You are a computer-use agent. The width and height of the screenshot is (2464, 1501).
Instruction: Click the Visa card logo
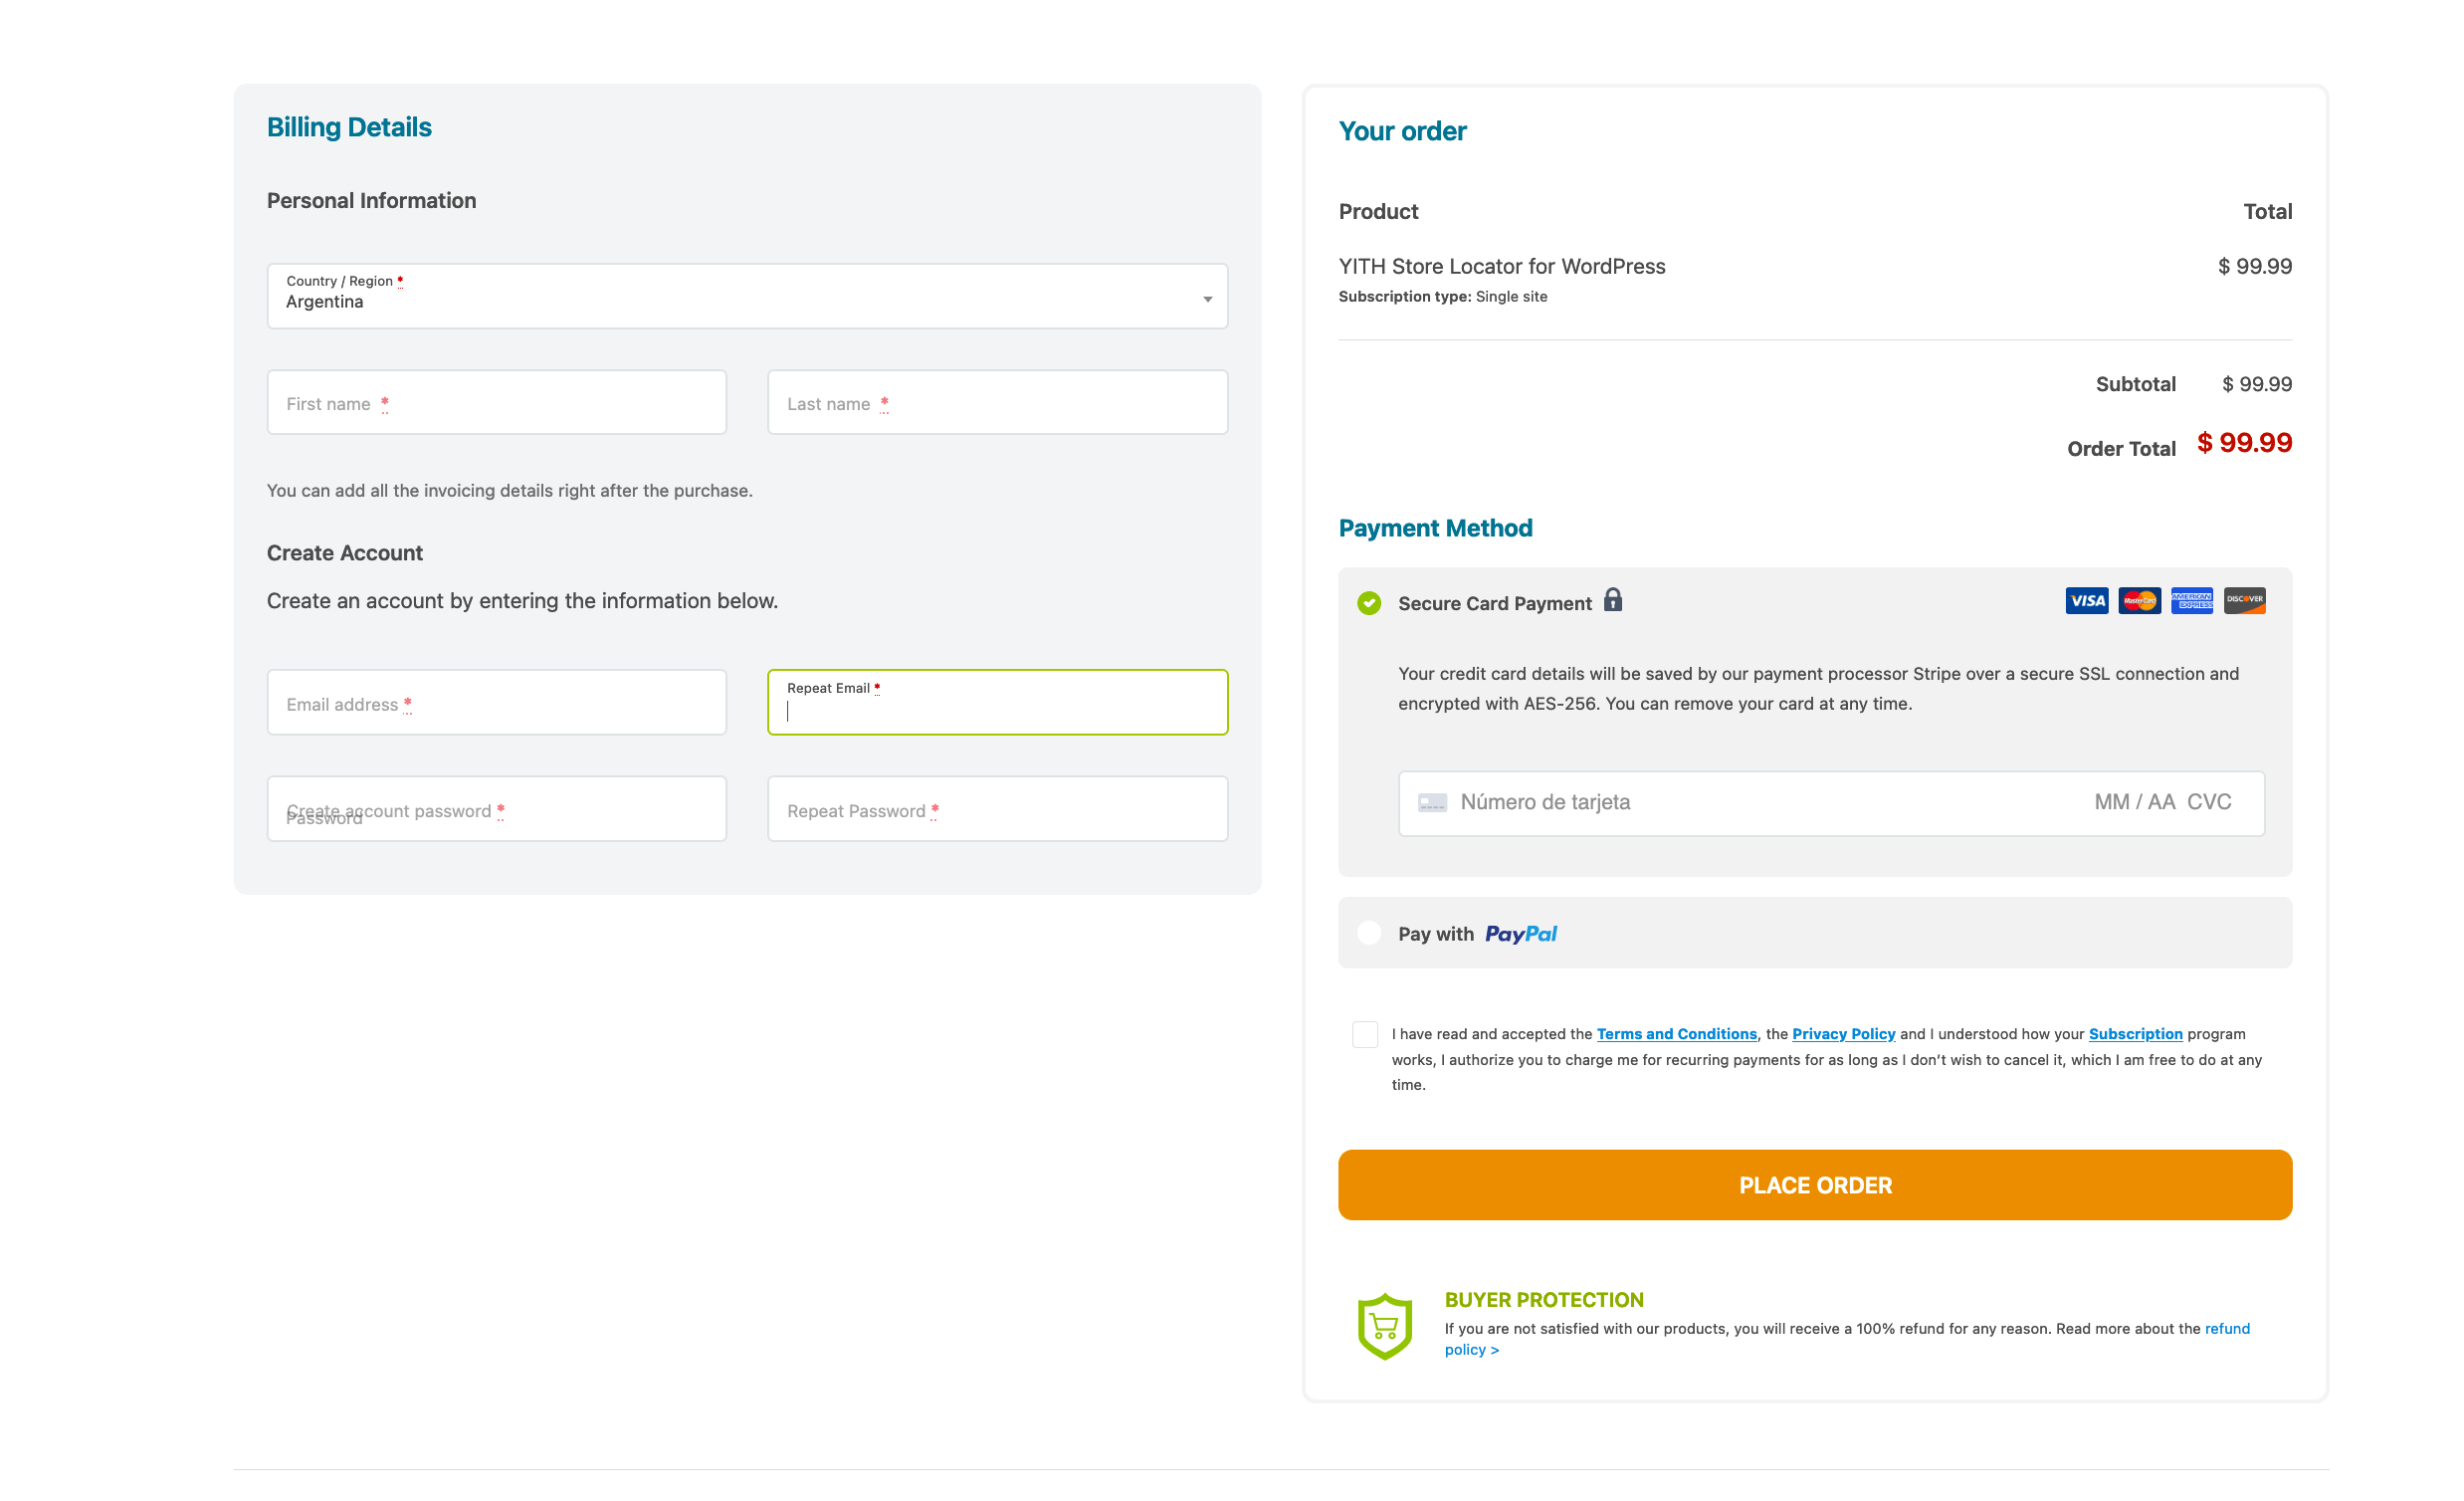[x=2086, y=601]
